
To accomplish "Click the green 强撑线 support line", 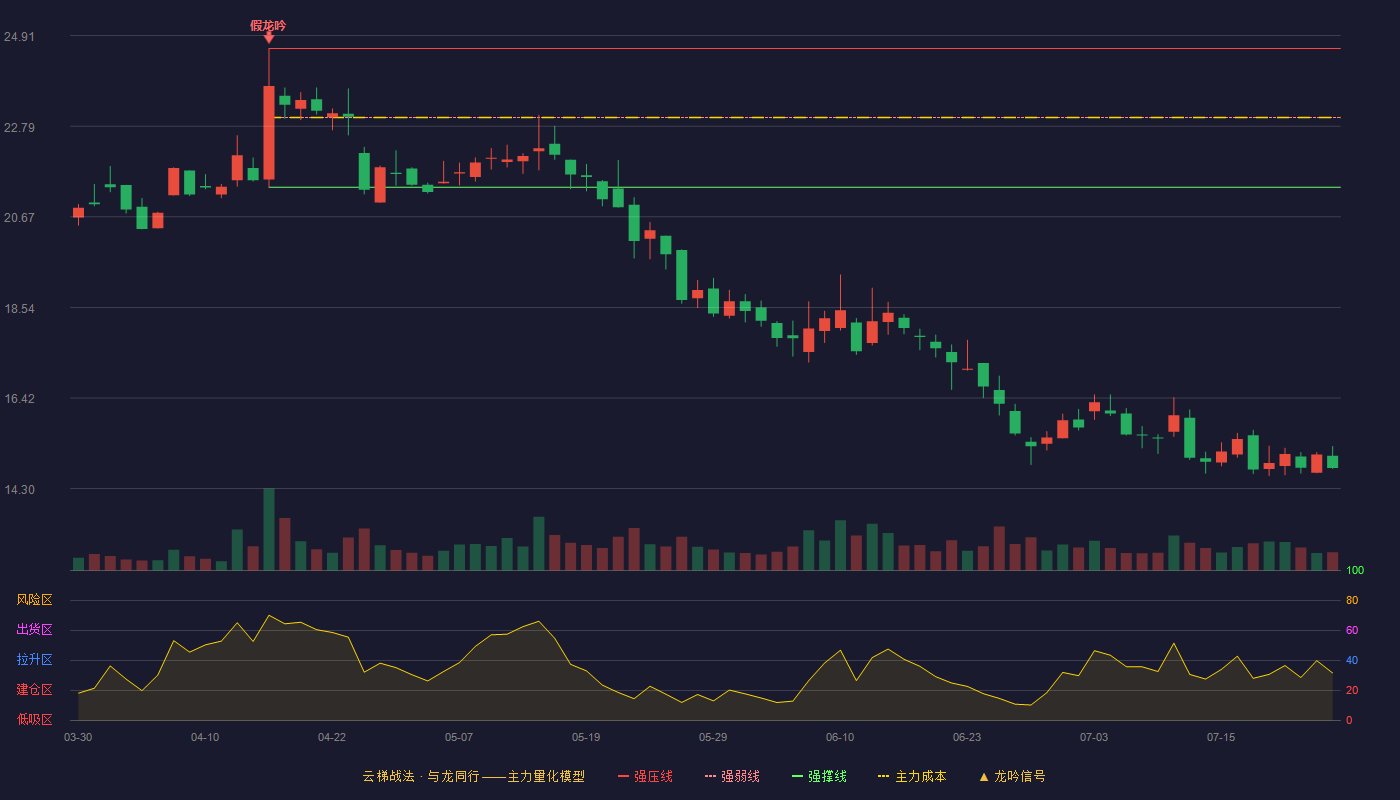I will tap(805, 187).
